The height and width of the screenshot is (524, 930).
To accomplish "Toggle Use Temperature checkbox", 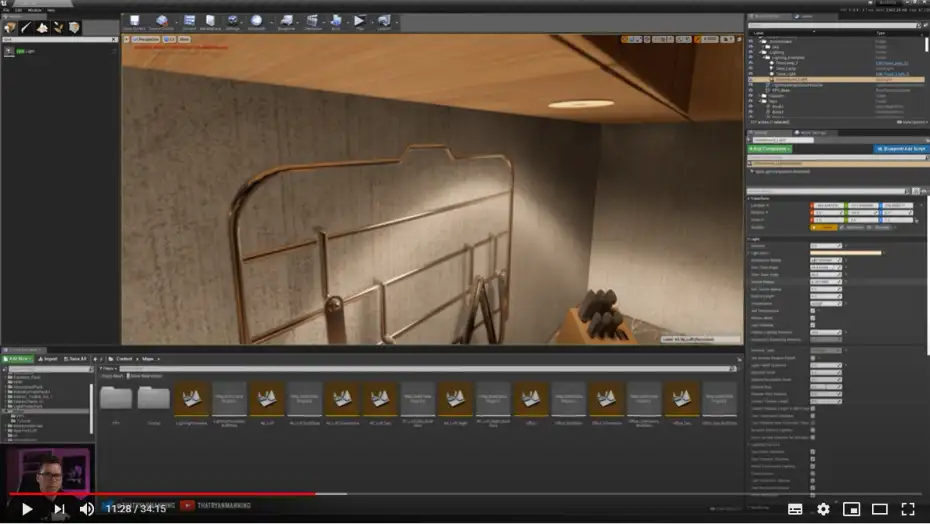I will click(813, 311).
